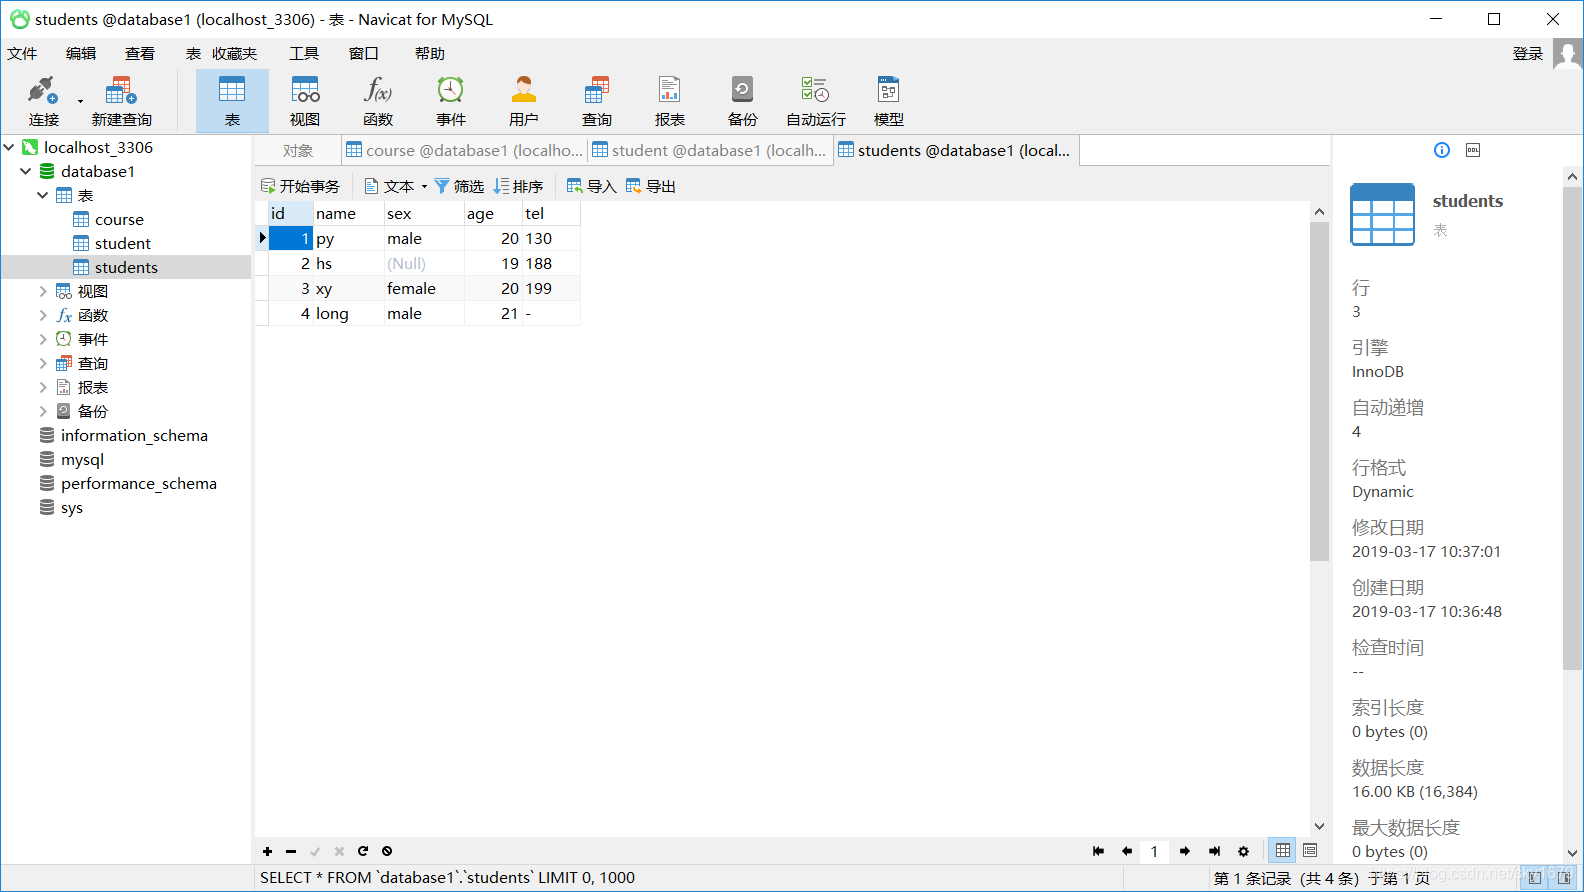
Task: Click the 筛选 filter button
Action: (x=459, y=186)
